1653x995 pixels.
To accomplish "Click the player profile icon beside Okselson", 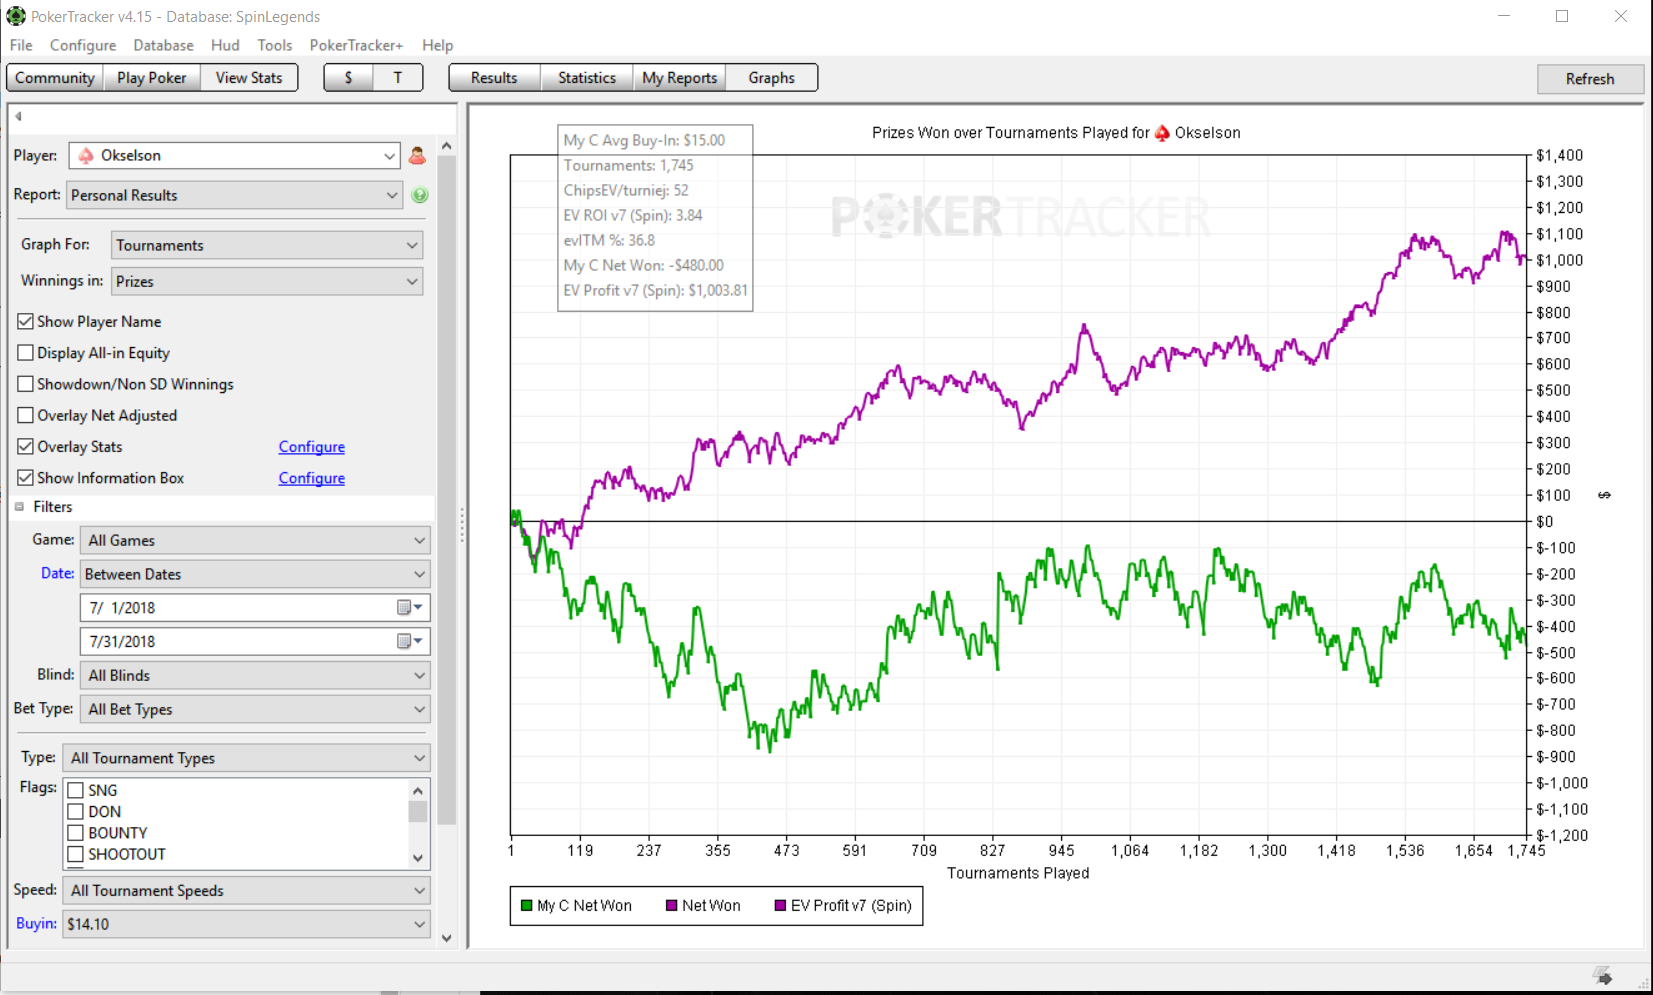I will click(418, 155).
